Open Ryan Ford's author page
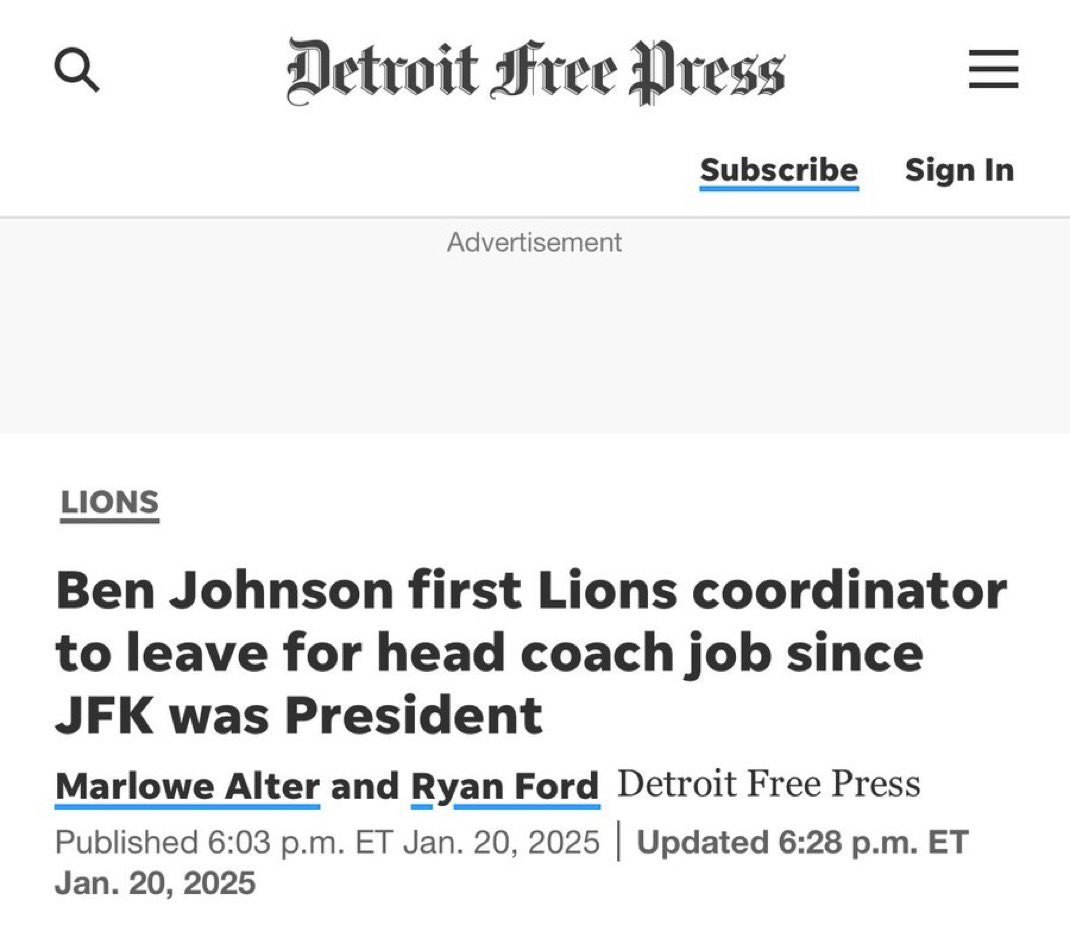Screen dimensions: 1070x944 [x=505, y=786]
